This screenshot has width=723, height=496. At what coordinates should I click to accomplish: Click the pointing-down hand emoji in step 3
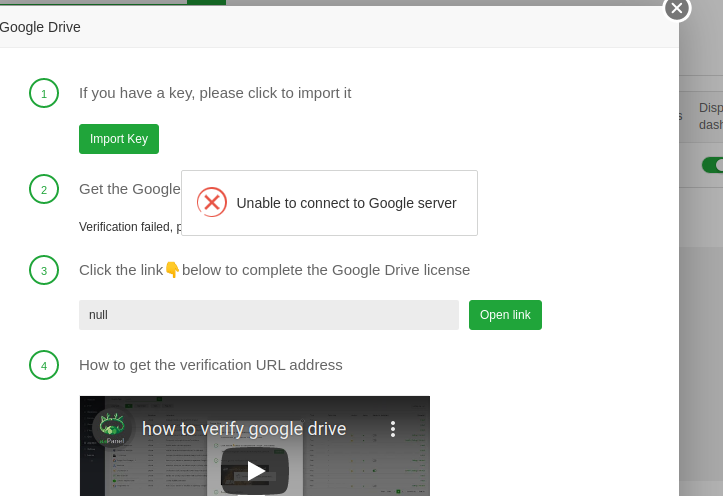172,270
